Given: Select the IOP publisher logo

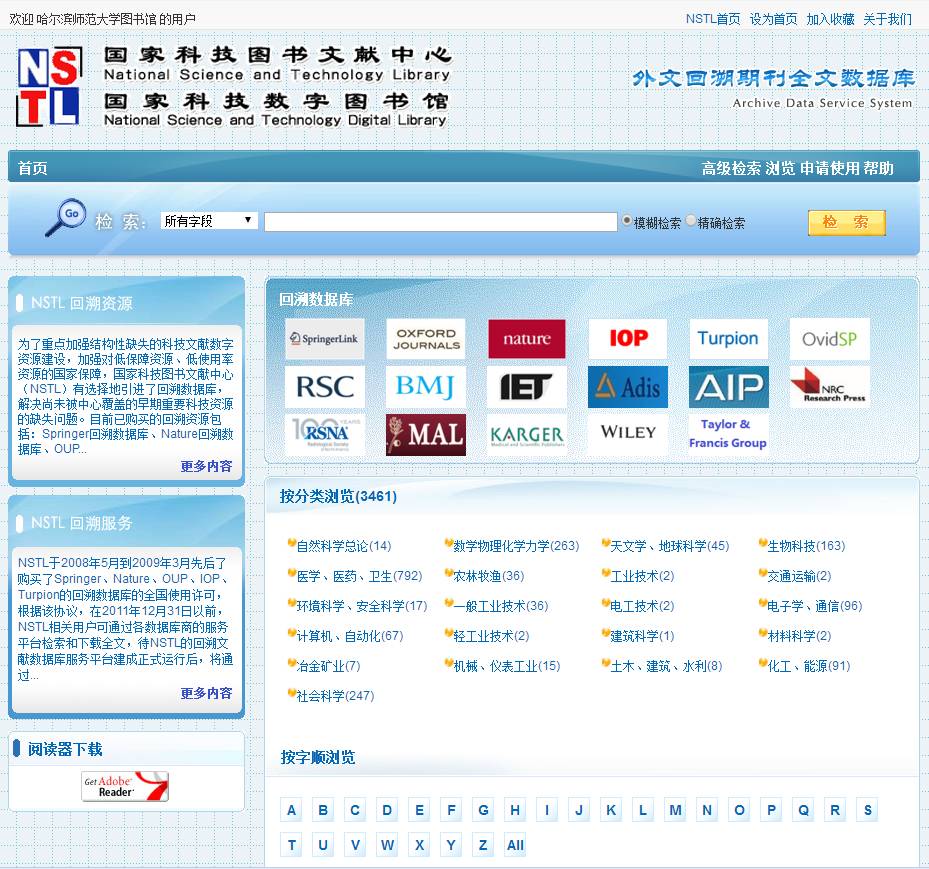Looking at the screenshot, I should 627,338.
